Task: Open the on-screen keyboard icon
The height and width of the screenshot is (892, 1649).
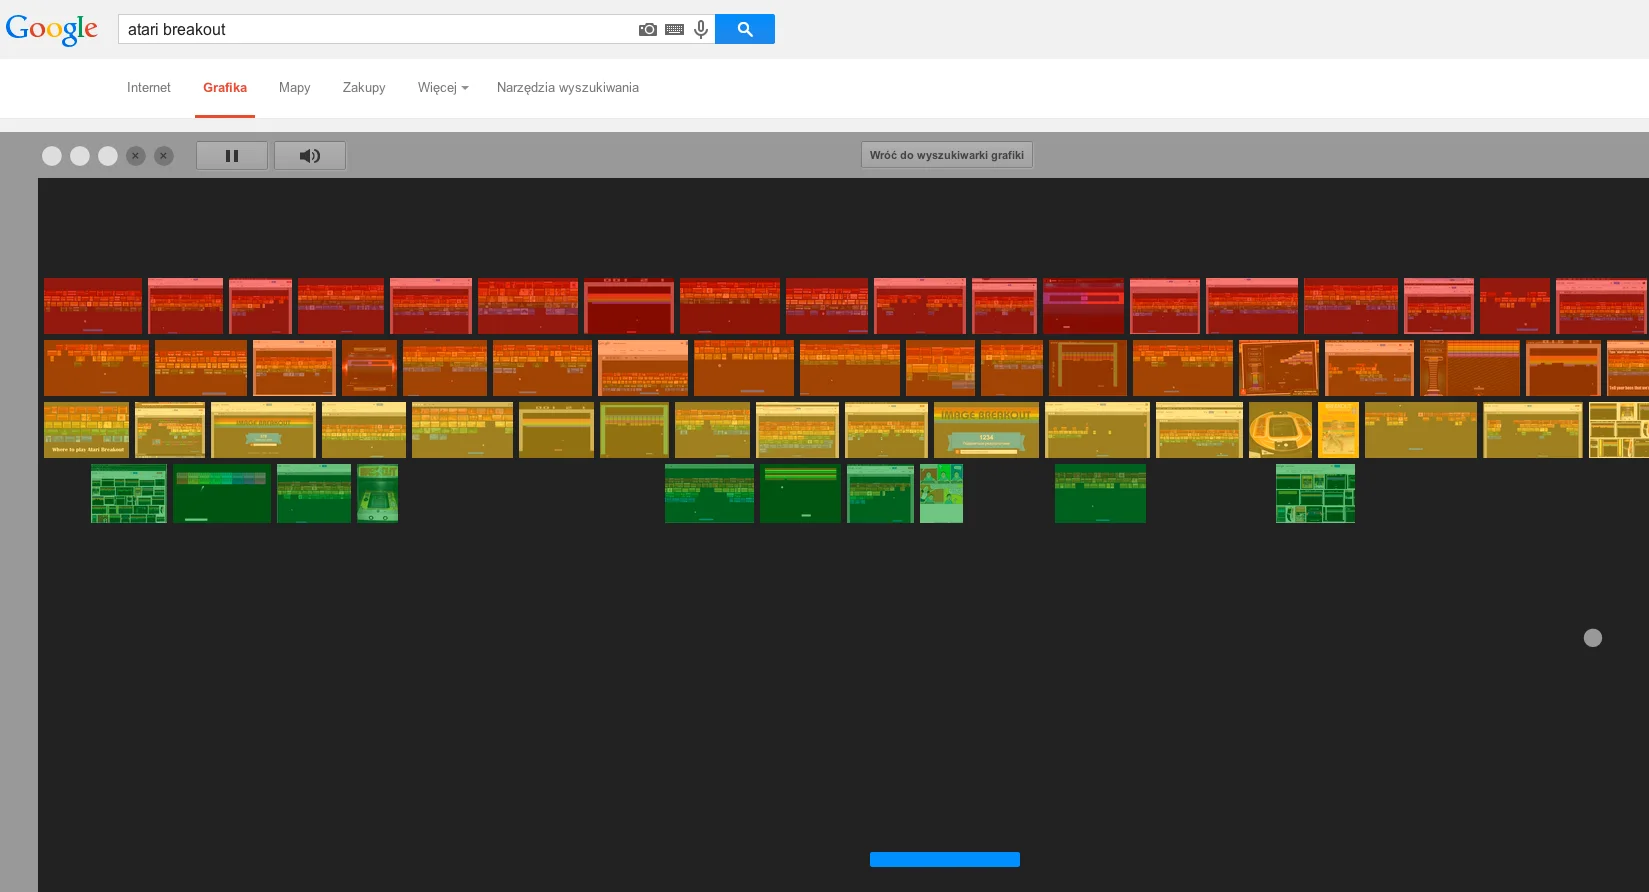Action: point(675,29)
